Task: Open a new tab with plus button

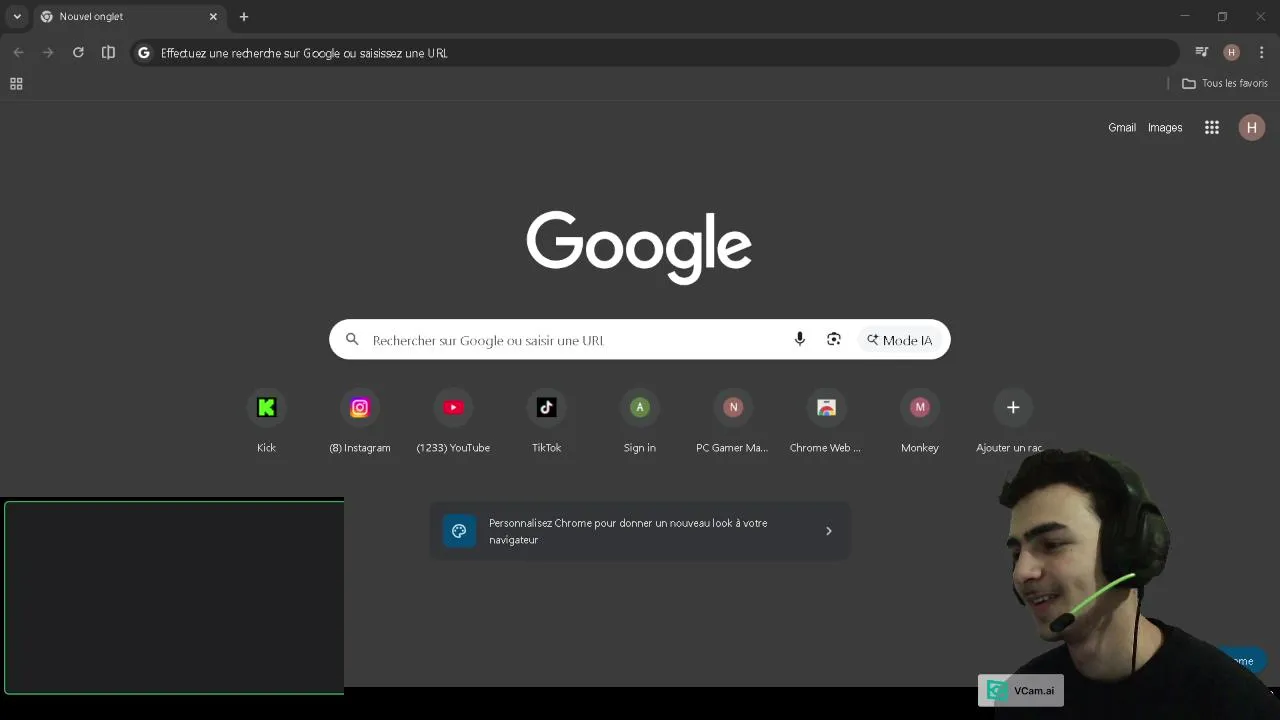Action: pos(244,16)
